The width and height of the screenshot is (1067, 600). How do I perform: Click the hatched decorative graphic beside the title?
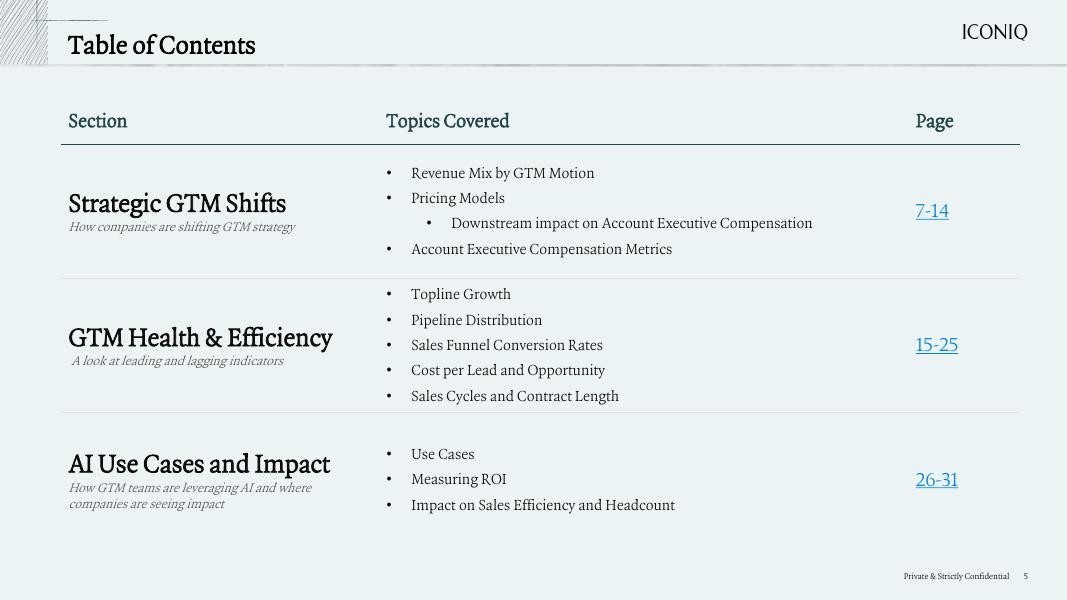point(24,33)
